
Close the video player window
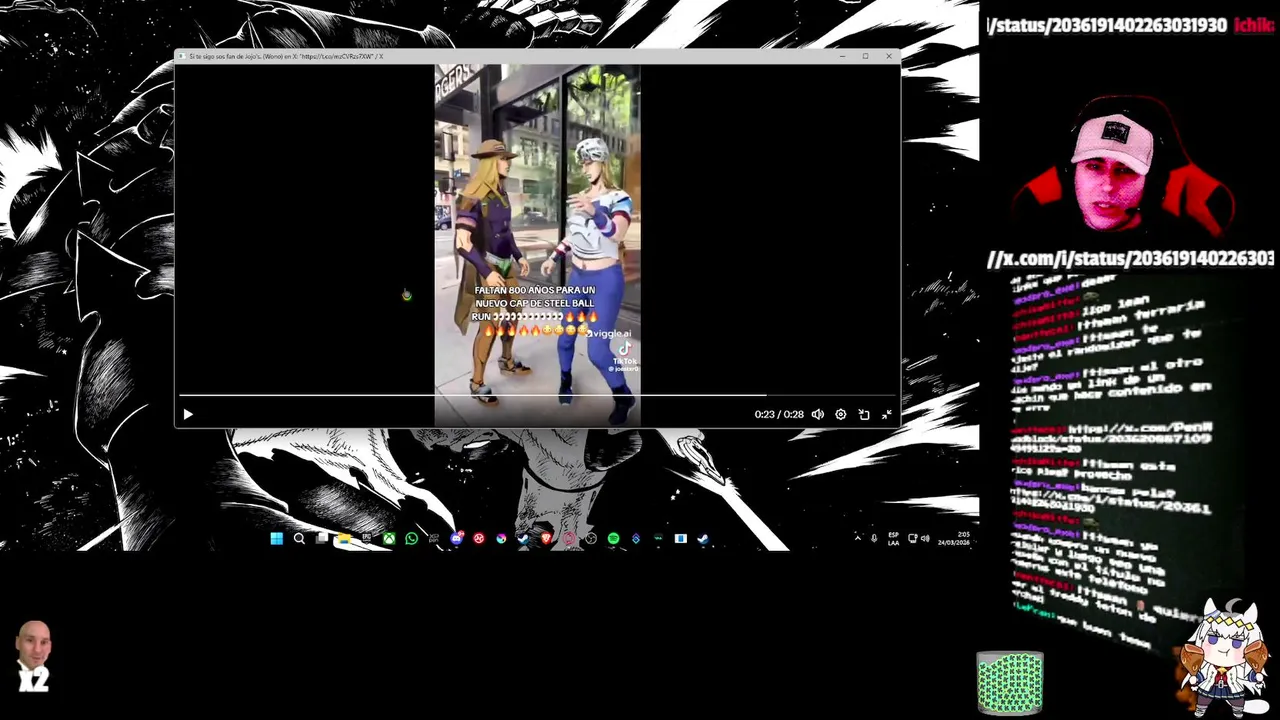click(x=888, y=56)
